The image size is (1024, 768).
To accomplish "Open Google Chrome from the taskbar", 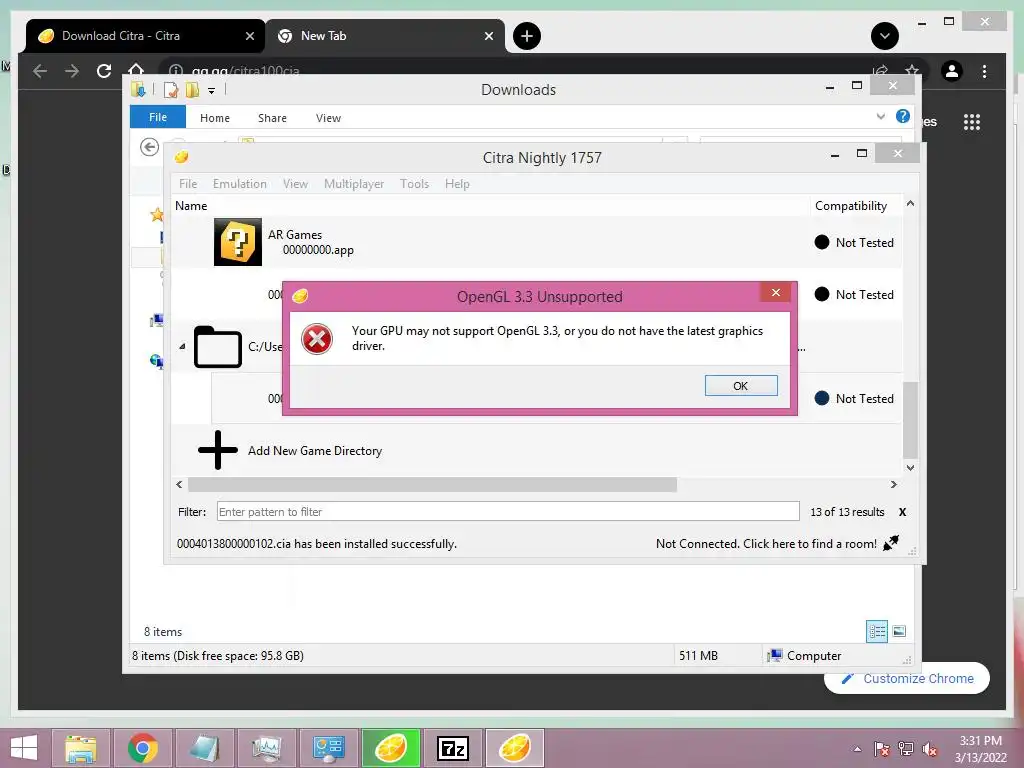I will pos(143,748).
